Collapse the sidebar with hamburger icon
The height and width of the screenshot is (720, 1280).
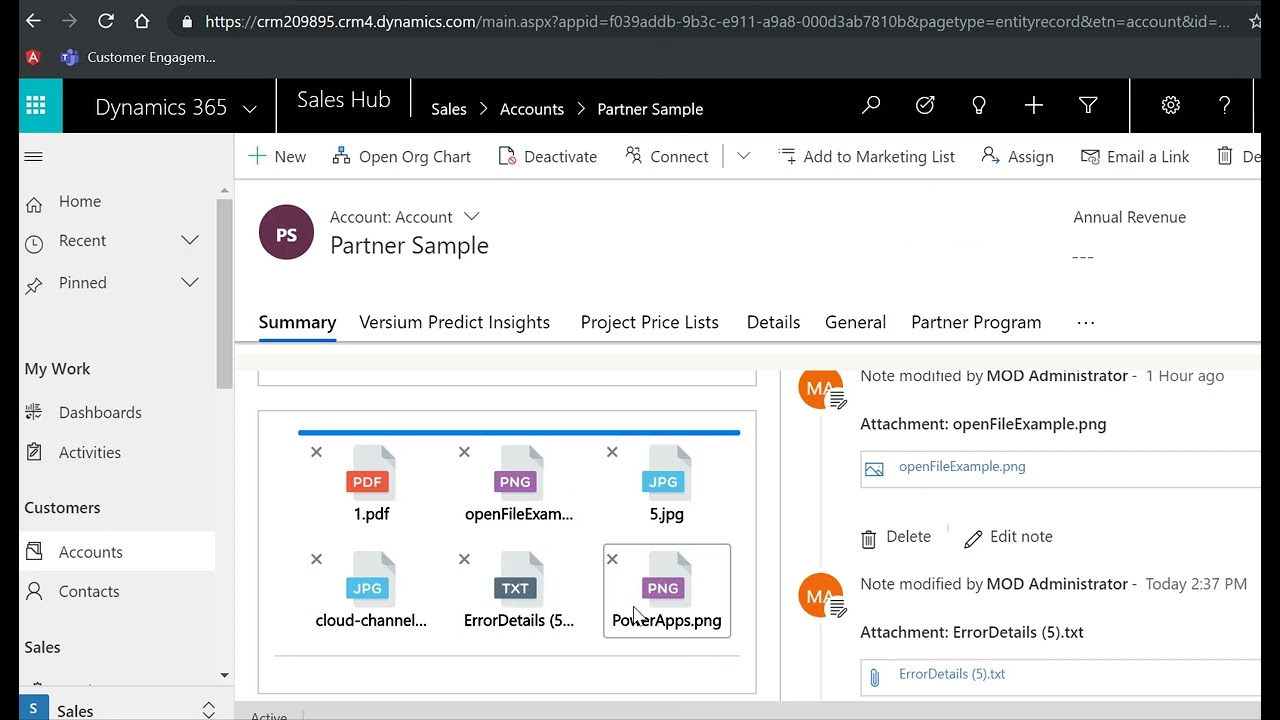click(34, 157)
